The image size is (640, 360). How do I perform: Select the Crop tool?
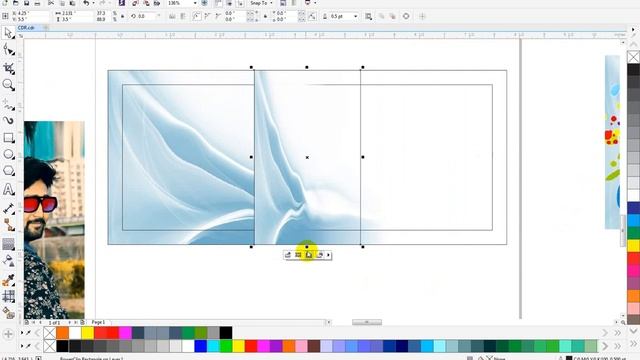[8, 68]
